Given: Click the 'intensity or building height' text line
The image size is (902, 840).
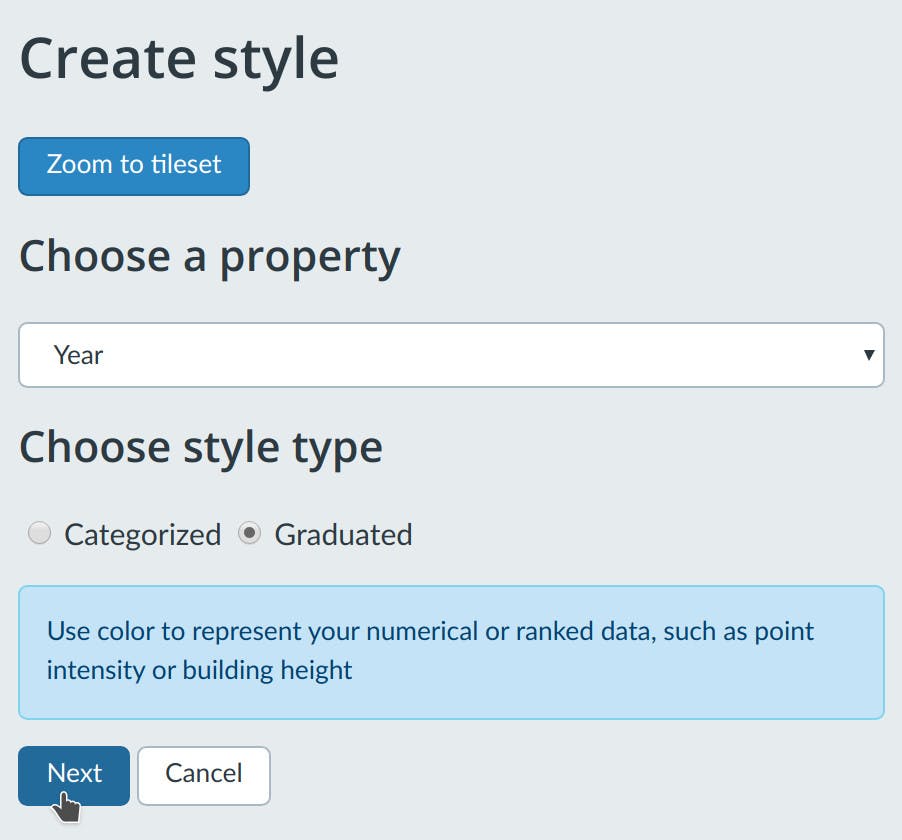Looking at the screenshot, I should coord(199,670).
